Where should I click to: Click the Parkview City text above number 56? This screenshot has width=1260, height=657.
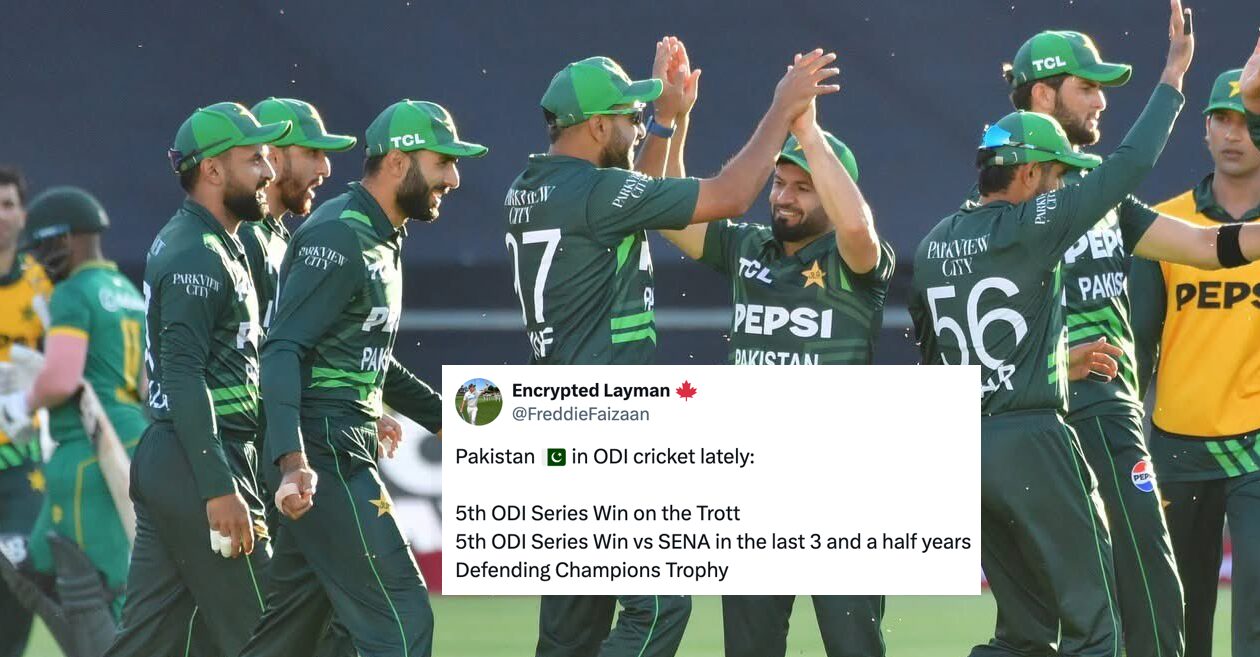click(957, 254)
